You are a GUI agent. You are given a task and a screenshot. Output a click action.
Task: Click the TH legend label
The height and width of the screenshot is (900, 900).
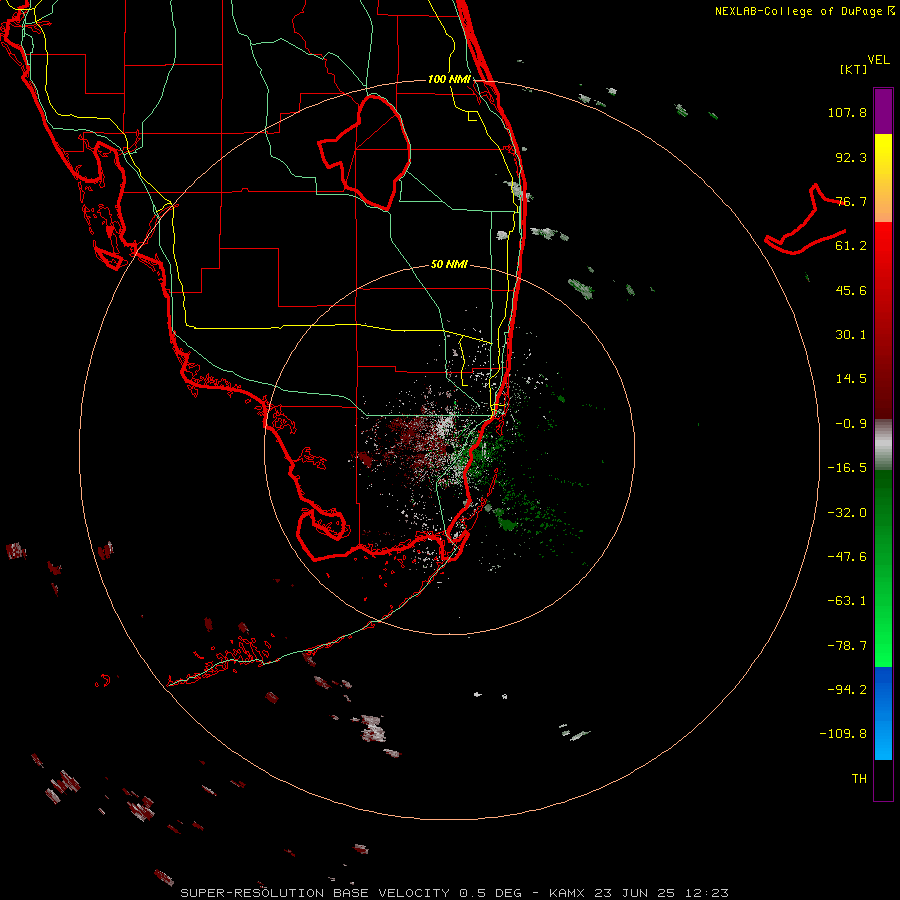point(859,778)
